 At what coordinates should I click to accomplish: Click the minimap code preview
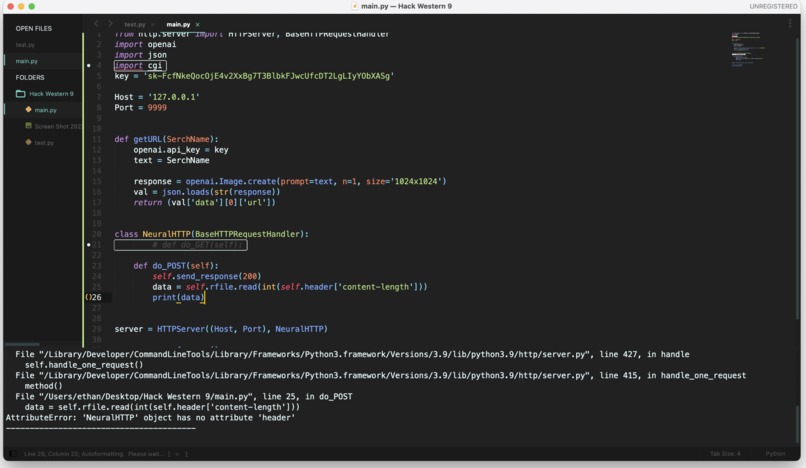[x=748, y=49]
